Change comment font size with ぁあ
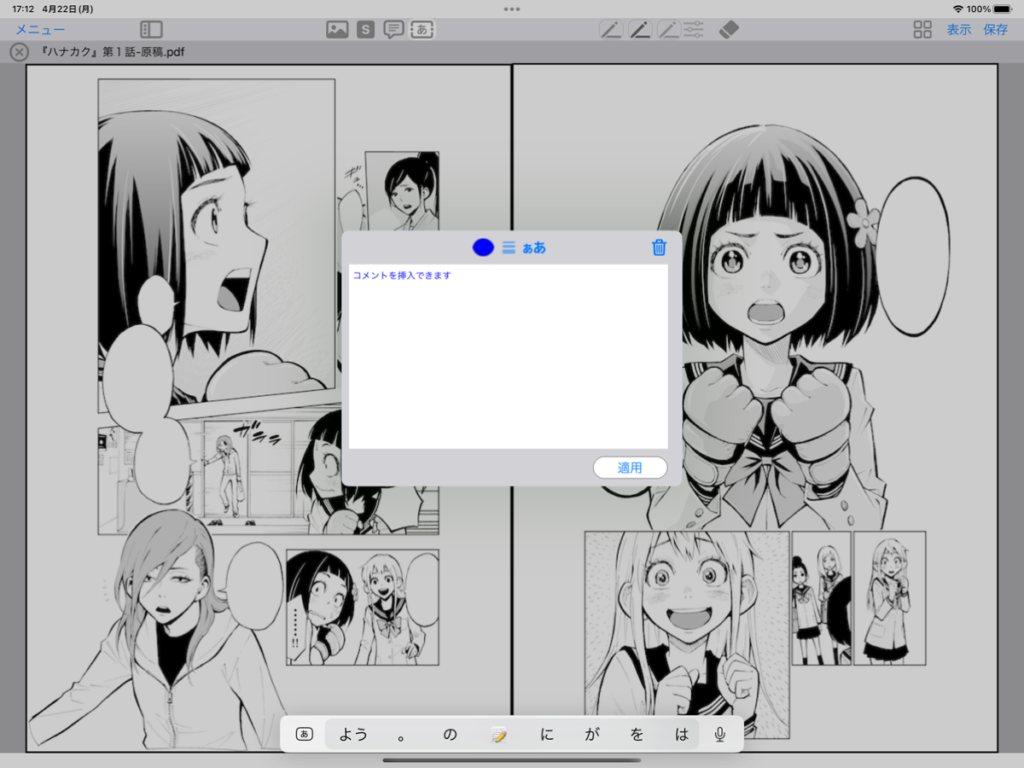The height and width of the screenshot is (768, 1024). coord(534,248)
